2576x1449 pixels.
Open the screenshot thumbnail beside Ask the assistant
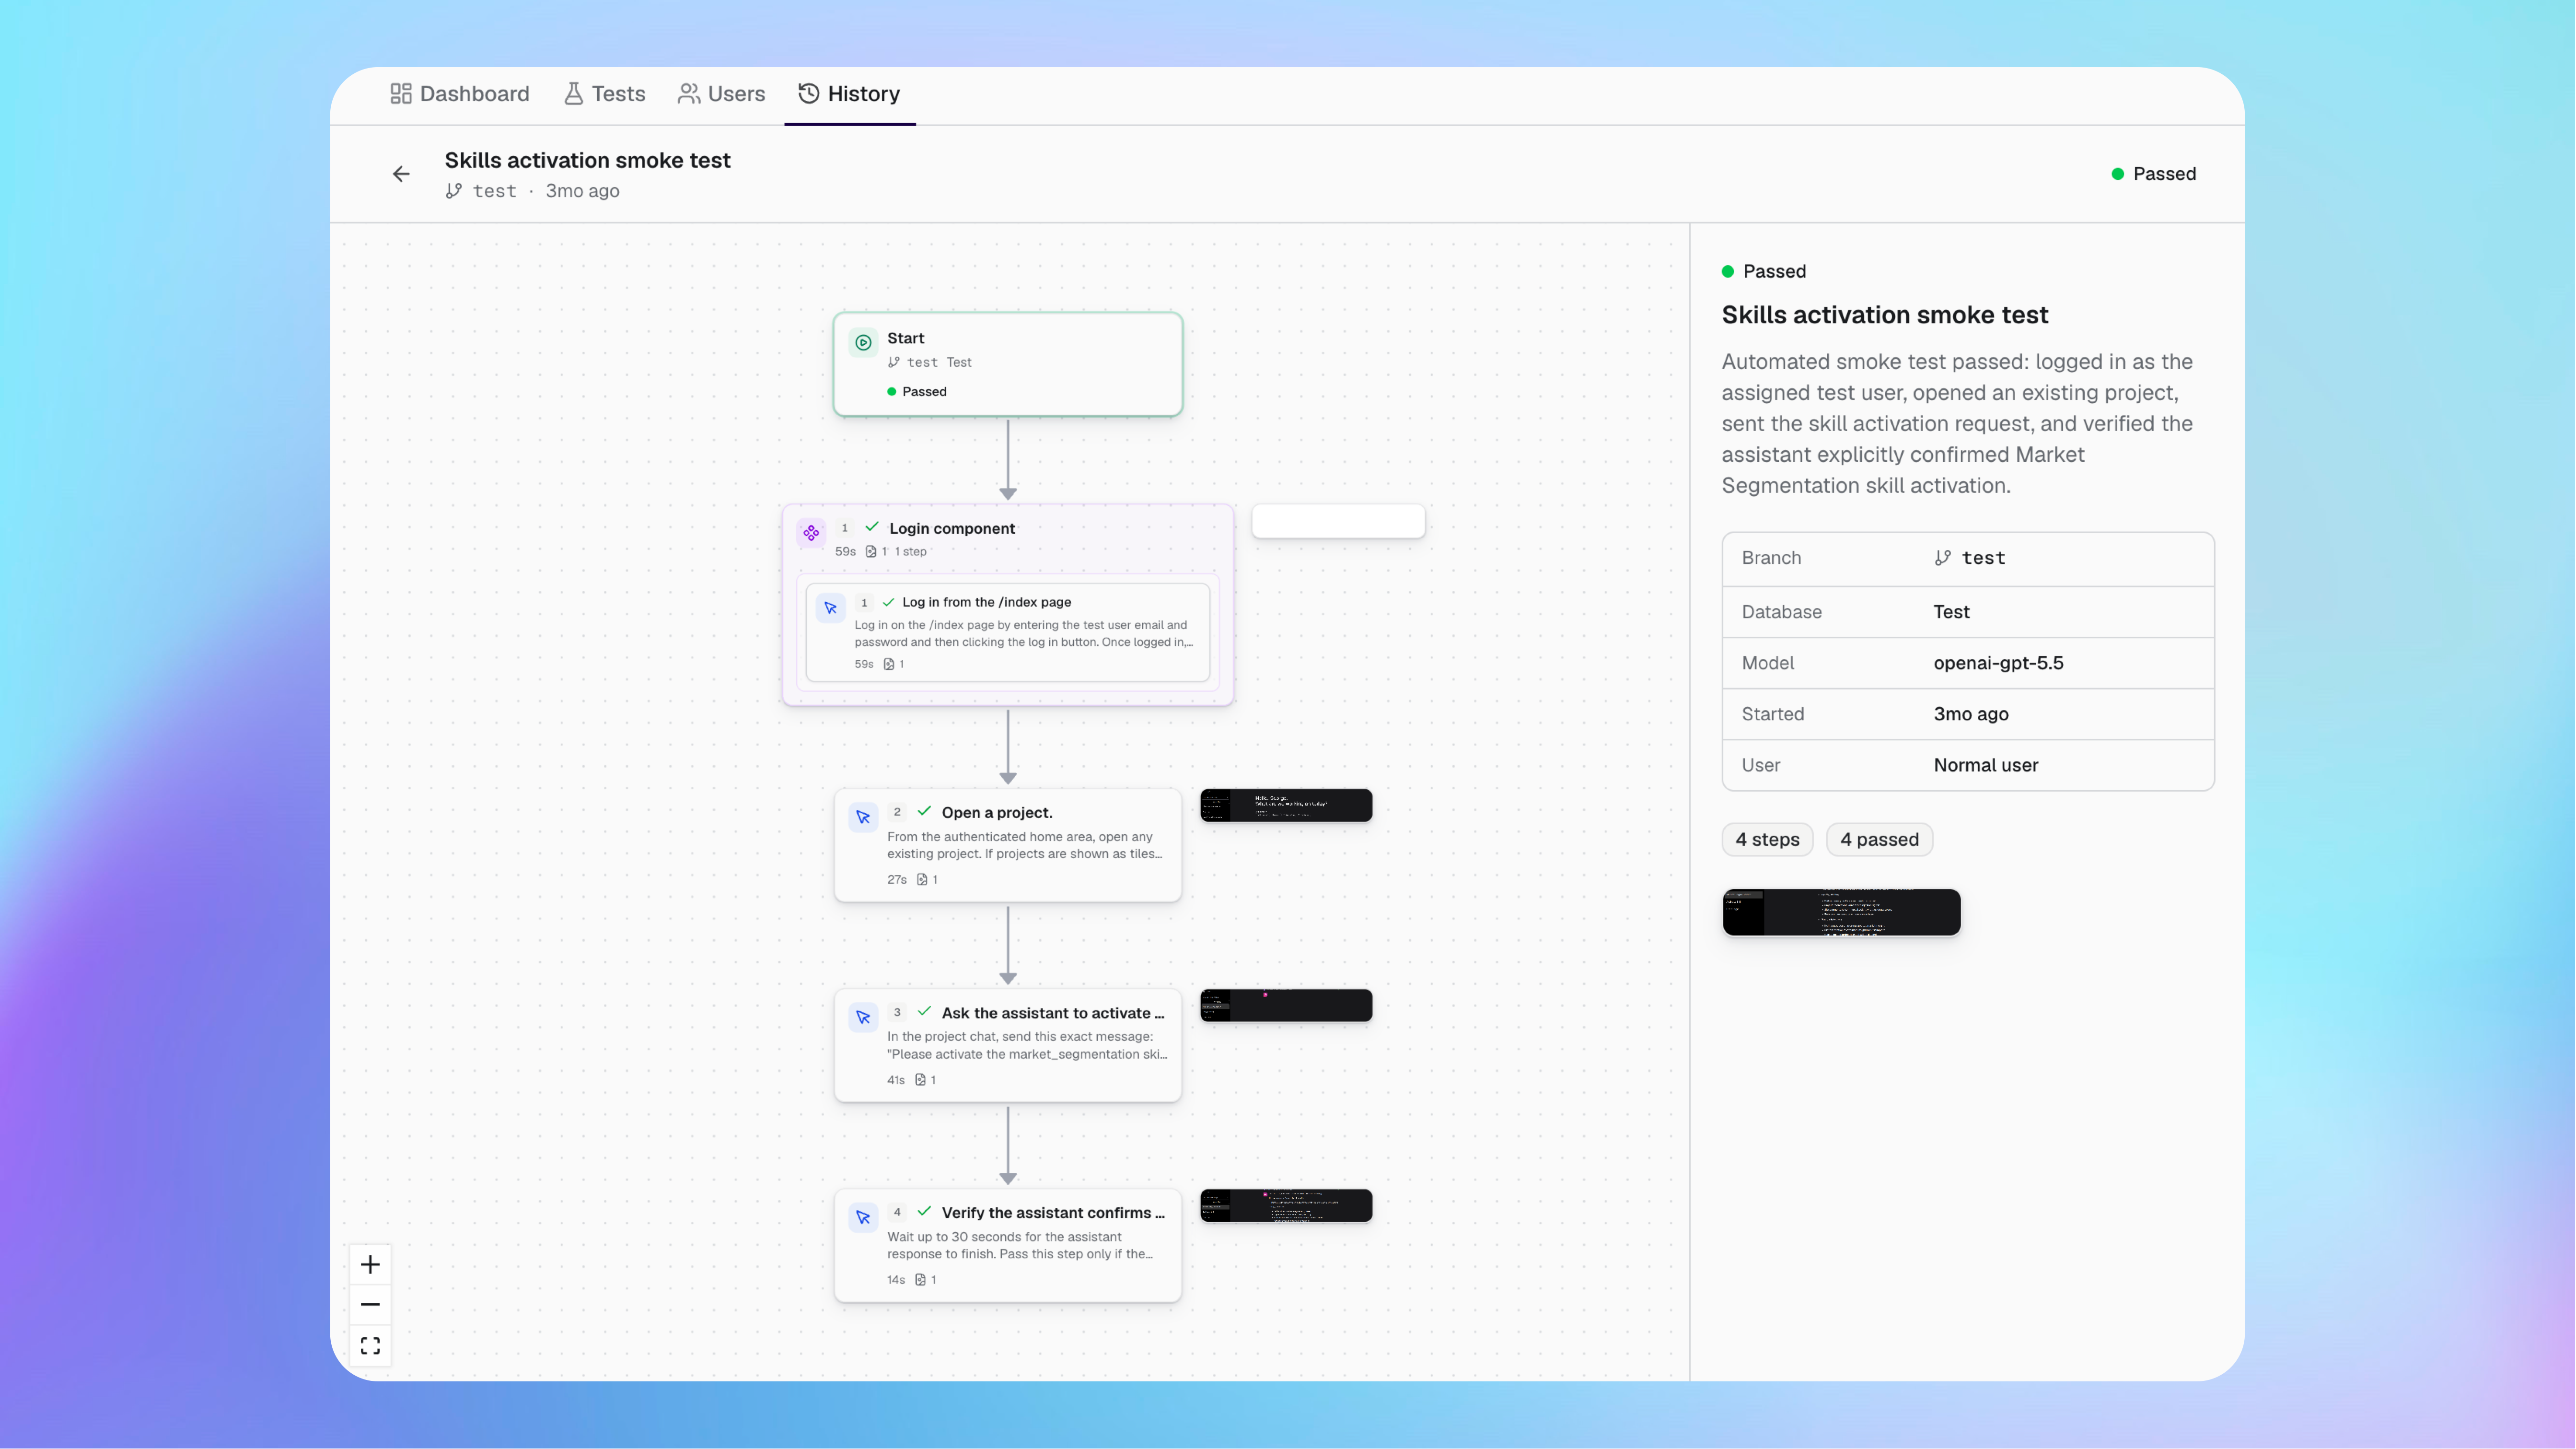[x=1286, y=1006]
